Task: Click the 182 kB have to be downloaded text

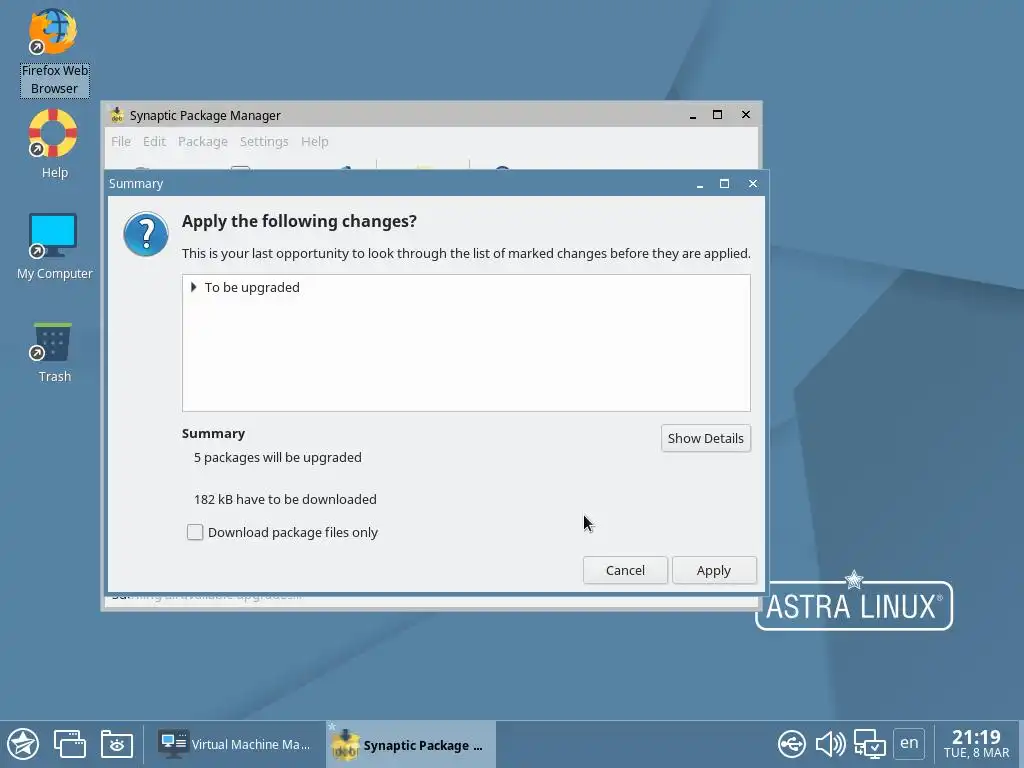Action: coord(285,499)
